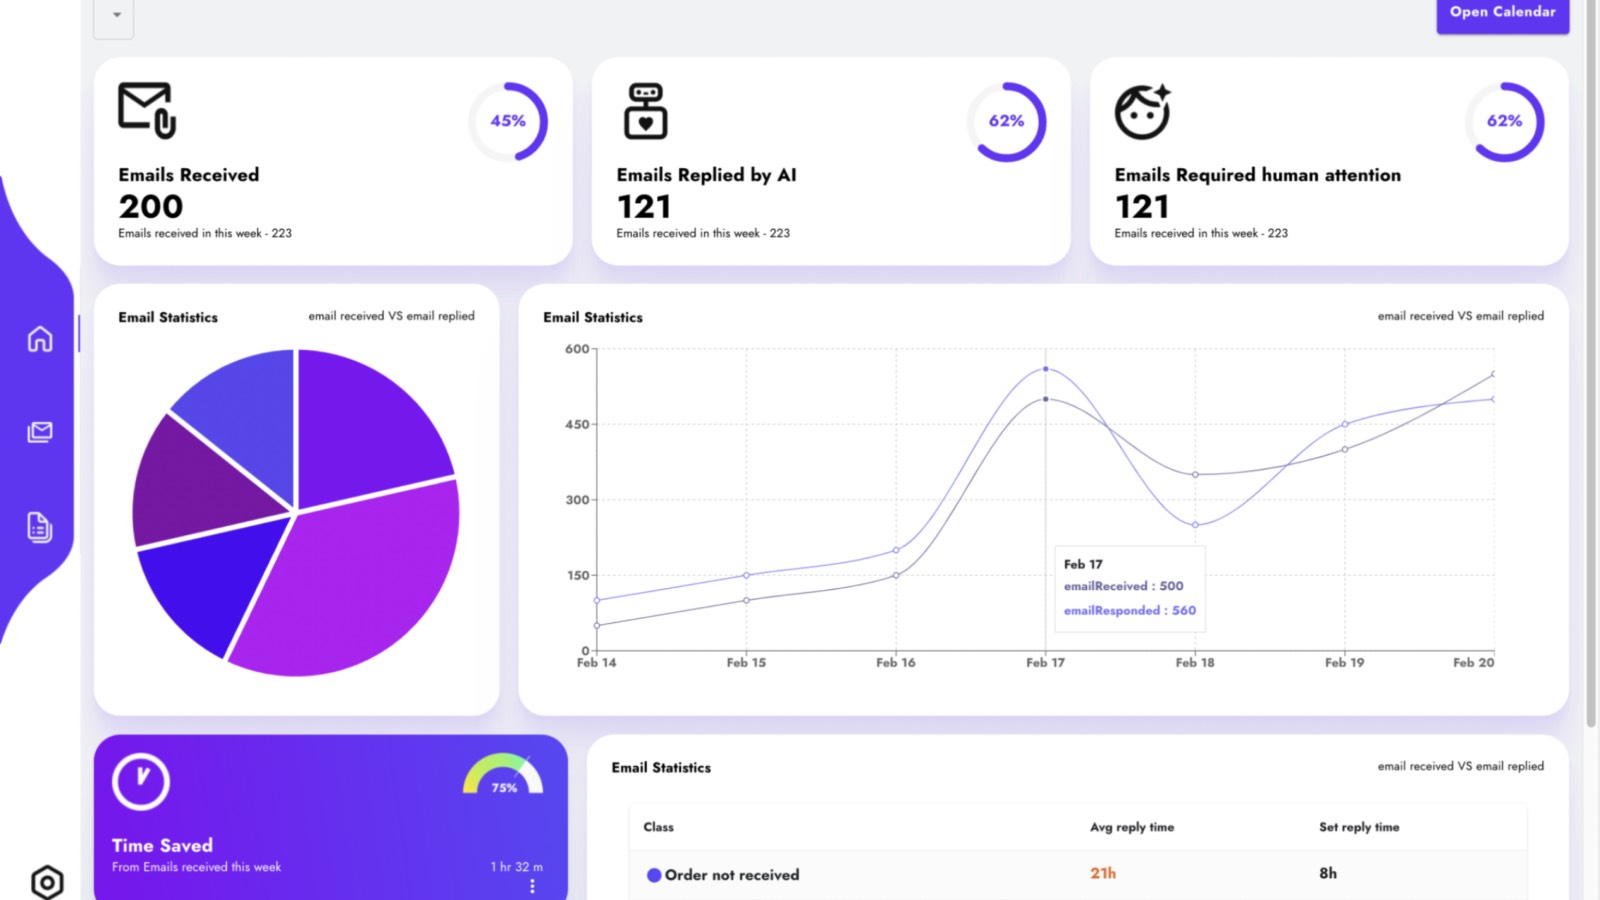Click the Time Saved heading

pyautogui.click(x=162, y=845)
